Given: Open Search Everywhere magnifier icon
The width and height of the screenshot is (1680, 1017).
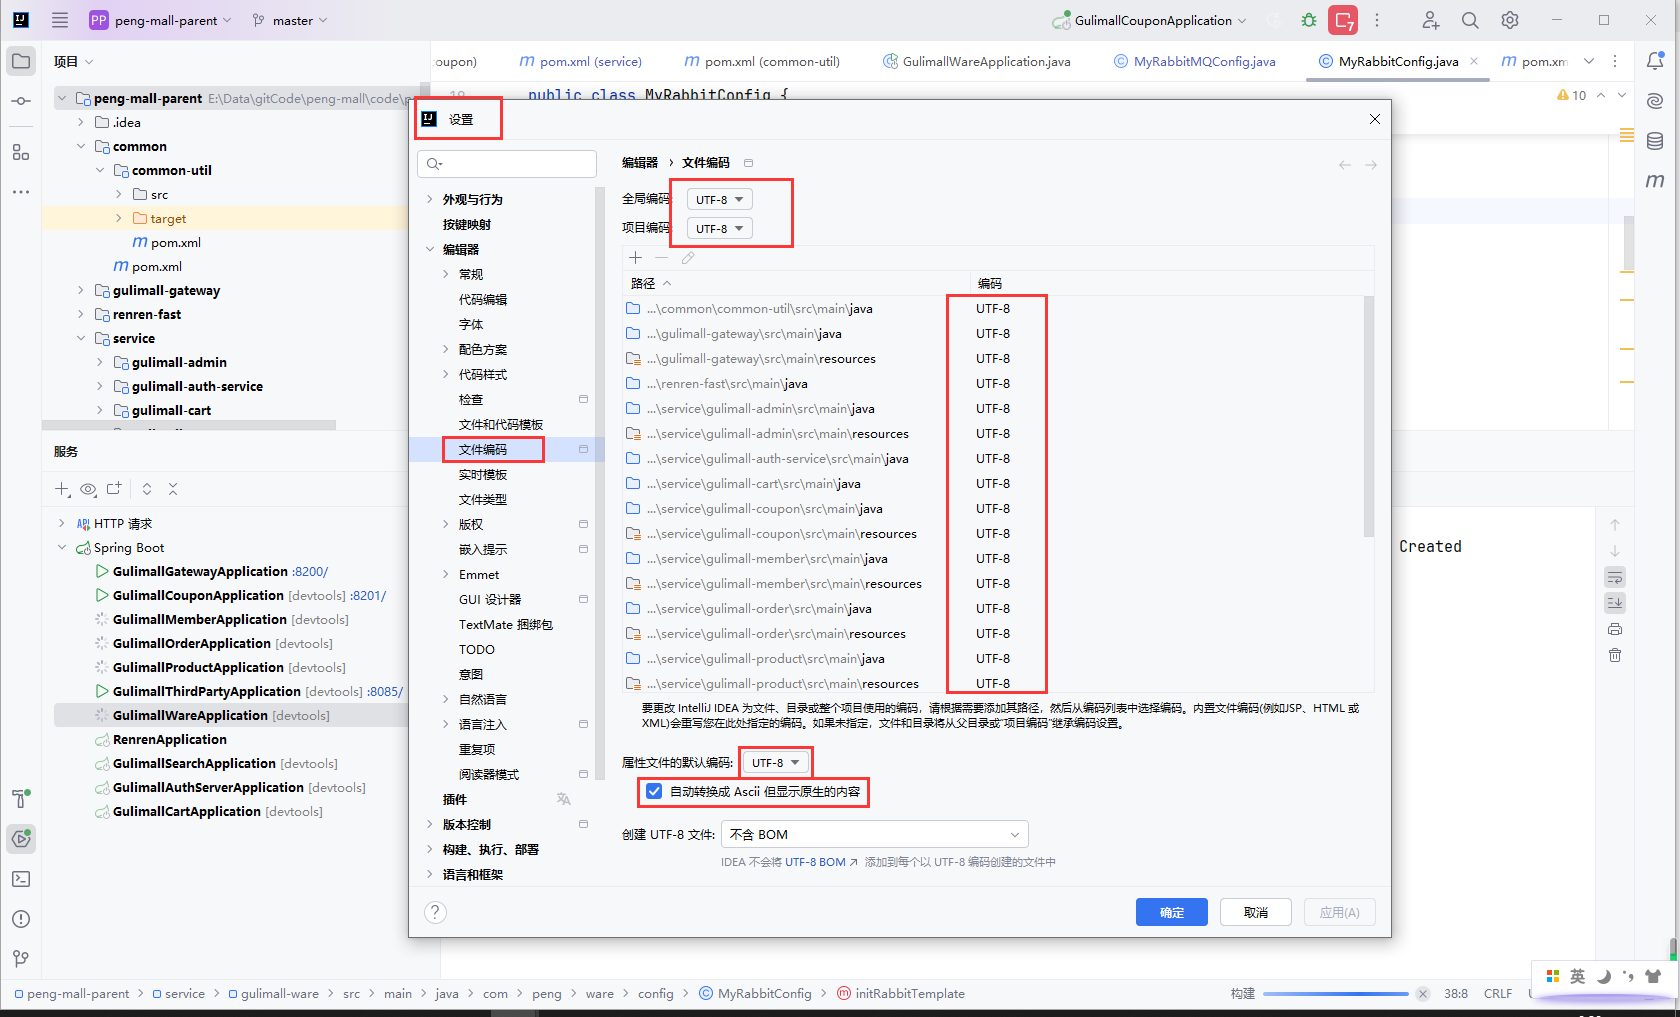Looking at the screenshot, I should (x=1470, y=20).
